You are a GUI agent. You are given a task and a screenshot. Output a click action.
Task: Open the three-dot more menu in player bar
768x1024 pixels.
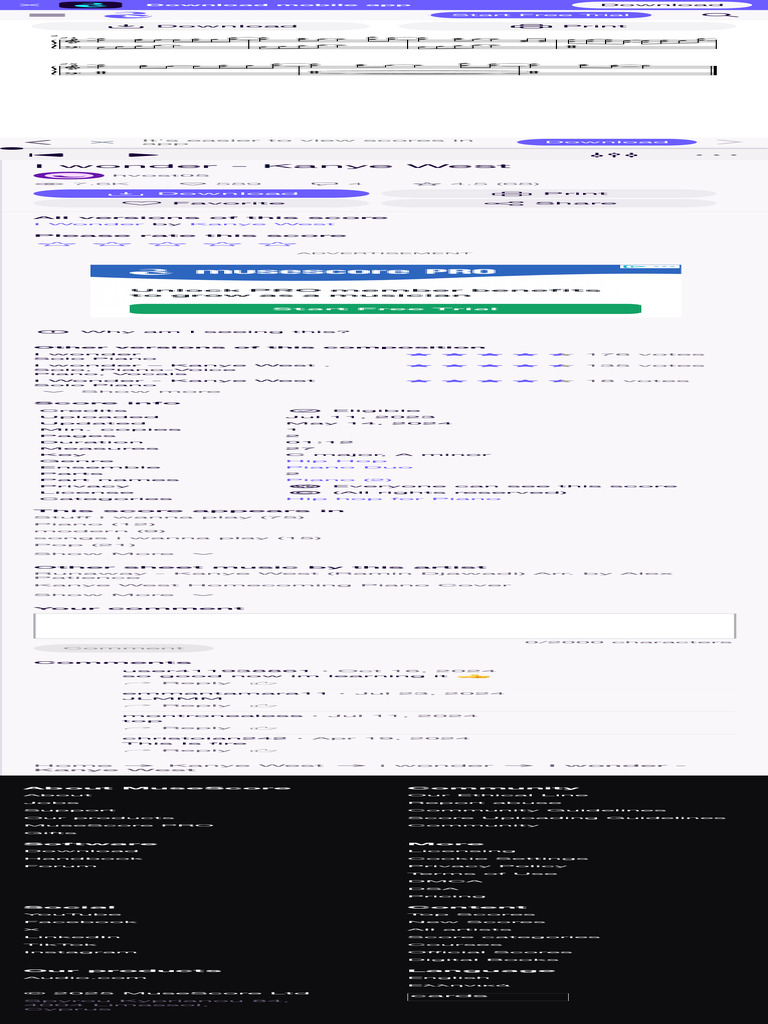717,155
